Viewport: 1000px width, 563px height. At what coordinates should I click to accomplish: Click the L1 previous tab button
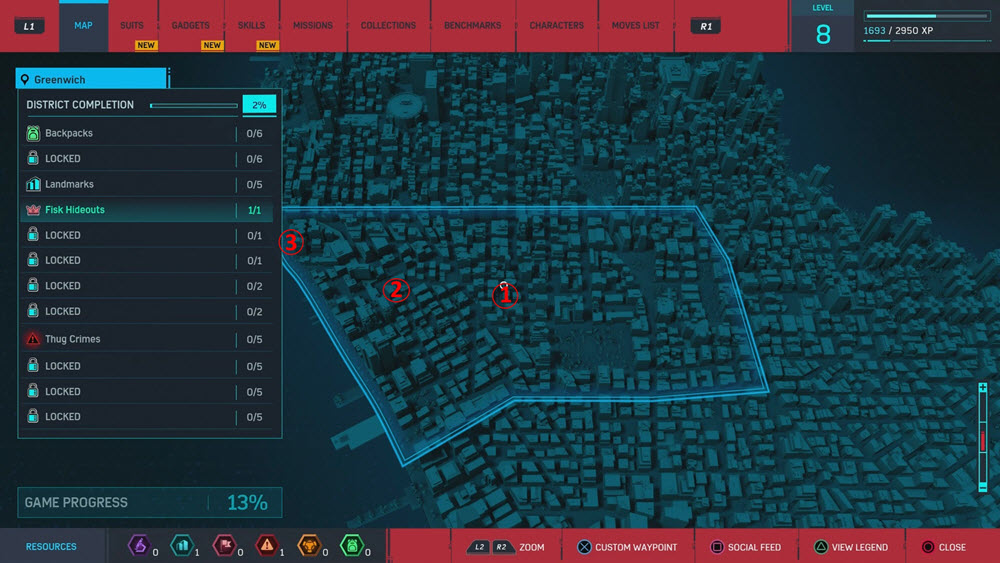pos(29,26)
